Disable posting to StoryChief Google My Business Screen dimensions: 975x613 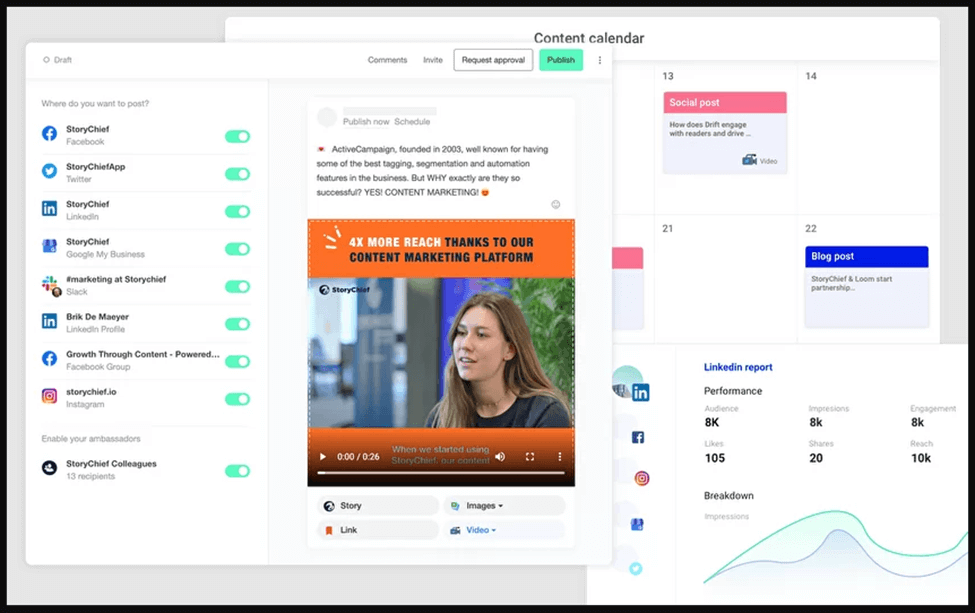(x=237, y=246)
